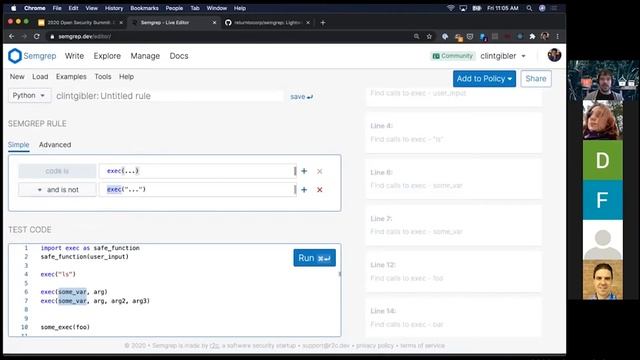Add pattern after exec(...) row
The width and height of the screenshot is (640, 360).
click(x=304, y=171)
